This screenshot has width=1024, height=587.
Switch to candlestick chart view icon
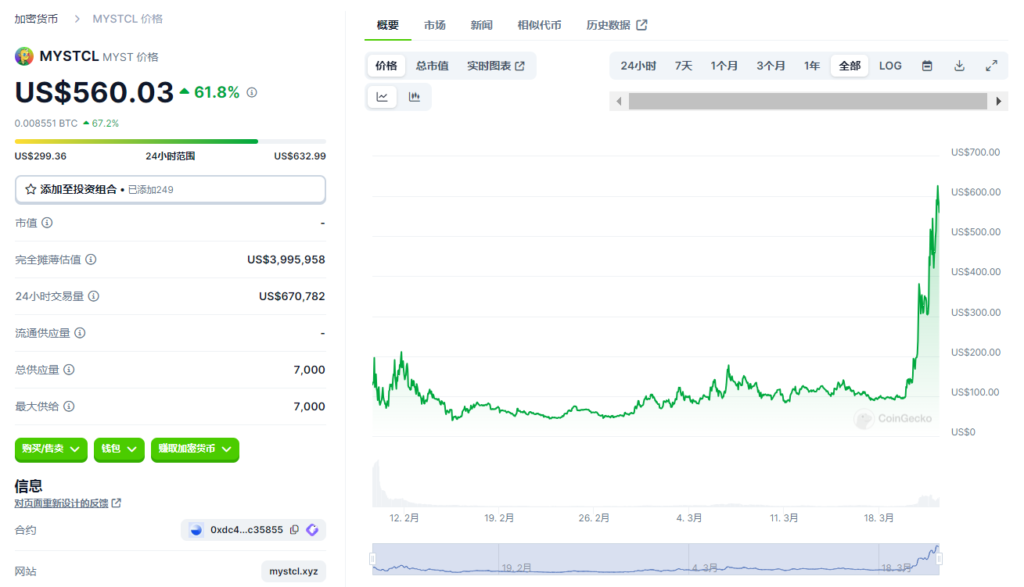tap(414, 97)
